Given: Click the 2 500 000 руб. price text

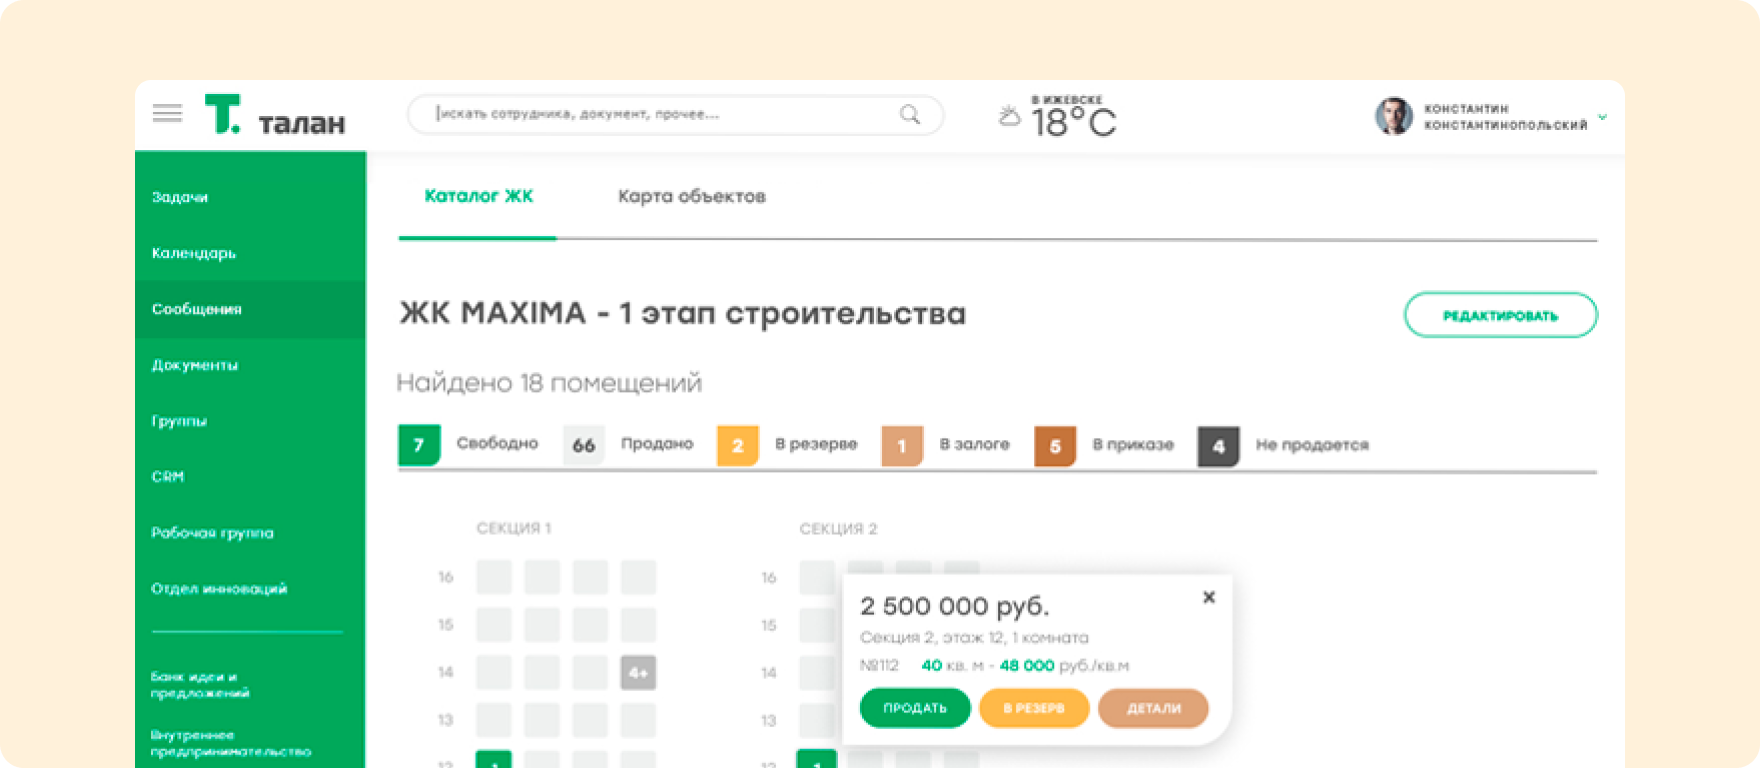Looking at the screenshot, I should (x=954, y=606).
